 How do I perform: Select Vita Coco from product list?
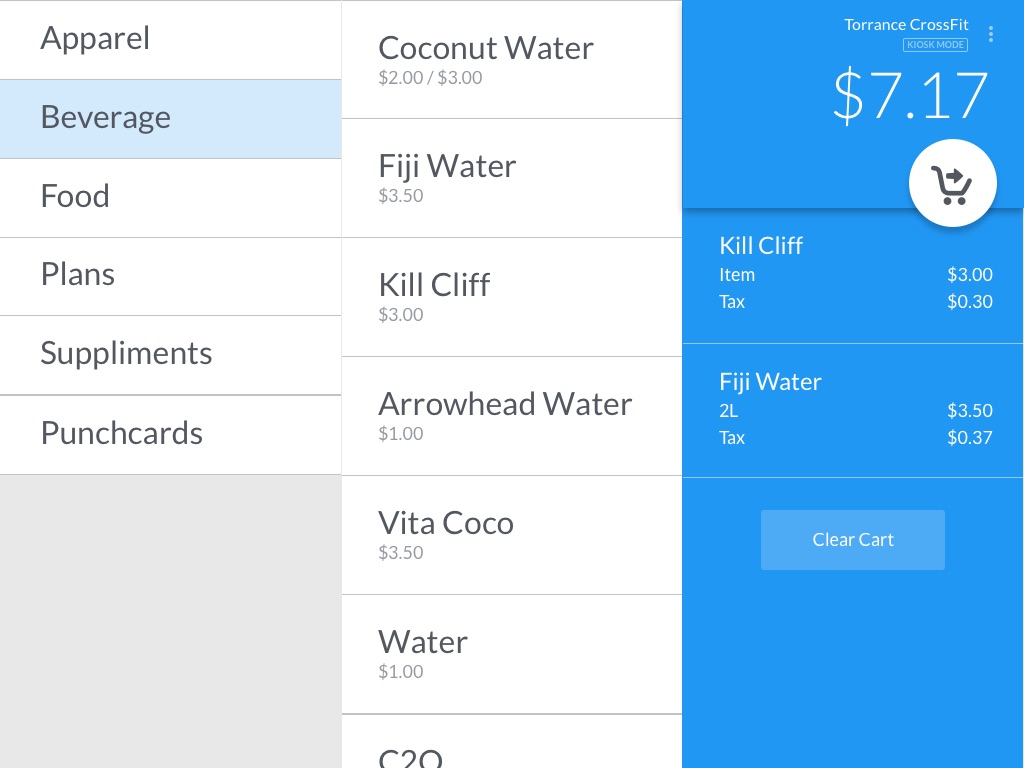(511, 534)
